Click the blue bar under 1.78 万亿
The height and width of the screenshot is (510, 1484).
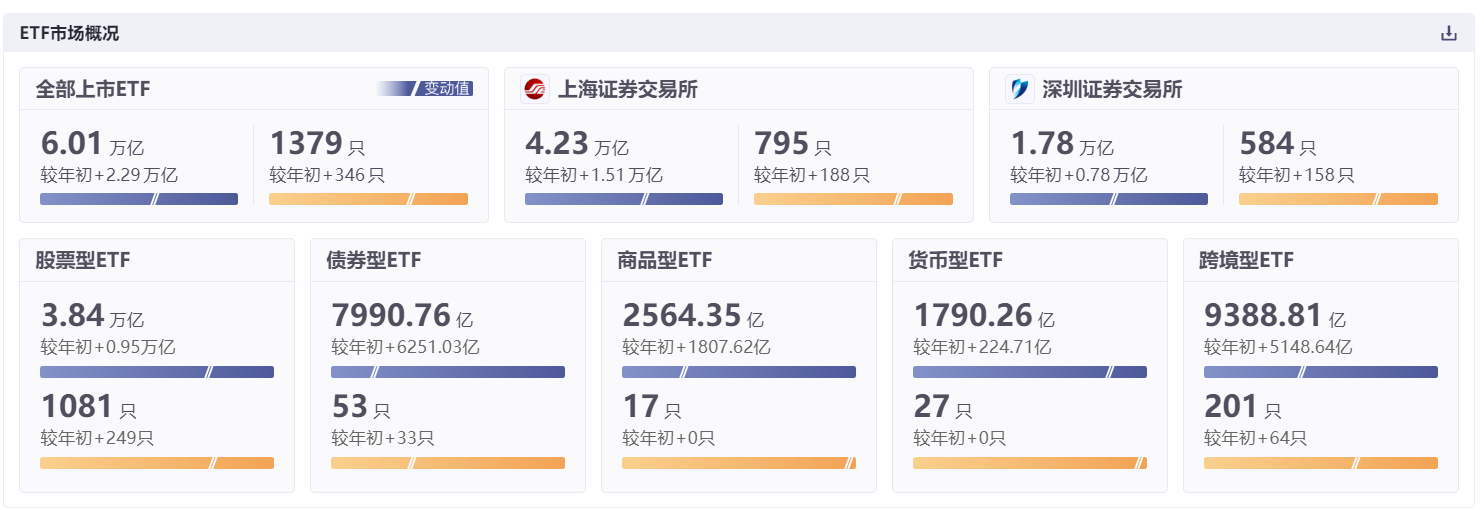(1108, 199)
